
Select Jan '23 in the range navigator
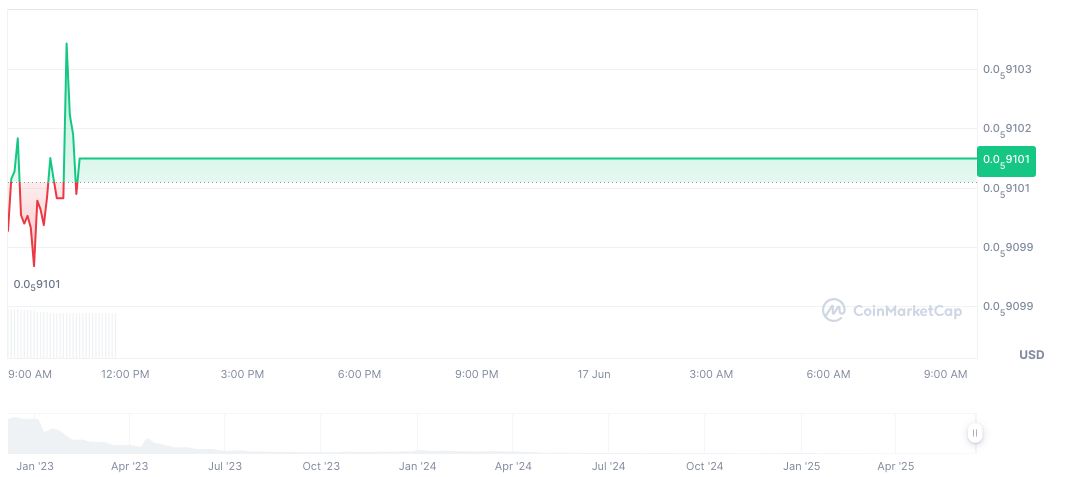tap(35, 466)
